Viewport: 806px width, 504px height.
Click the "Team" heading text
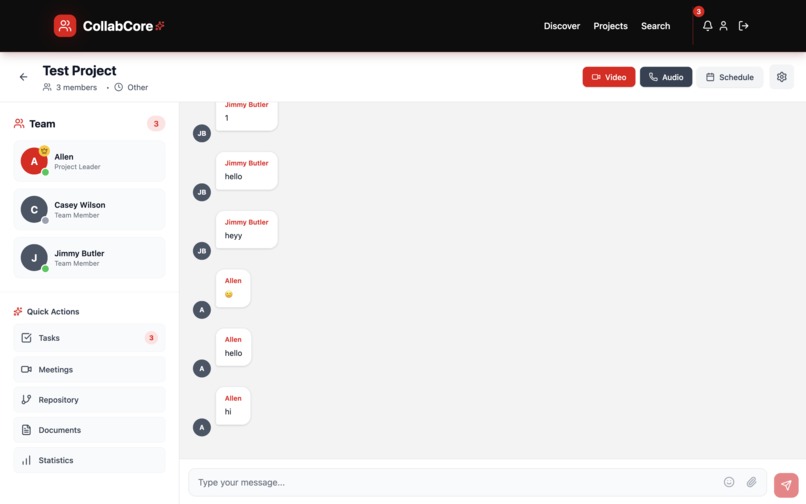(42, 124)
